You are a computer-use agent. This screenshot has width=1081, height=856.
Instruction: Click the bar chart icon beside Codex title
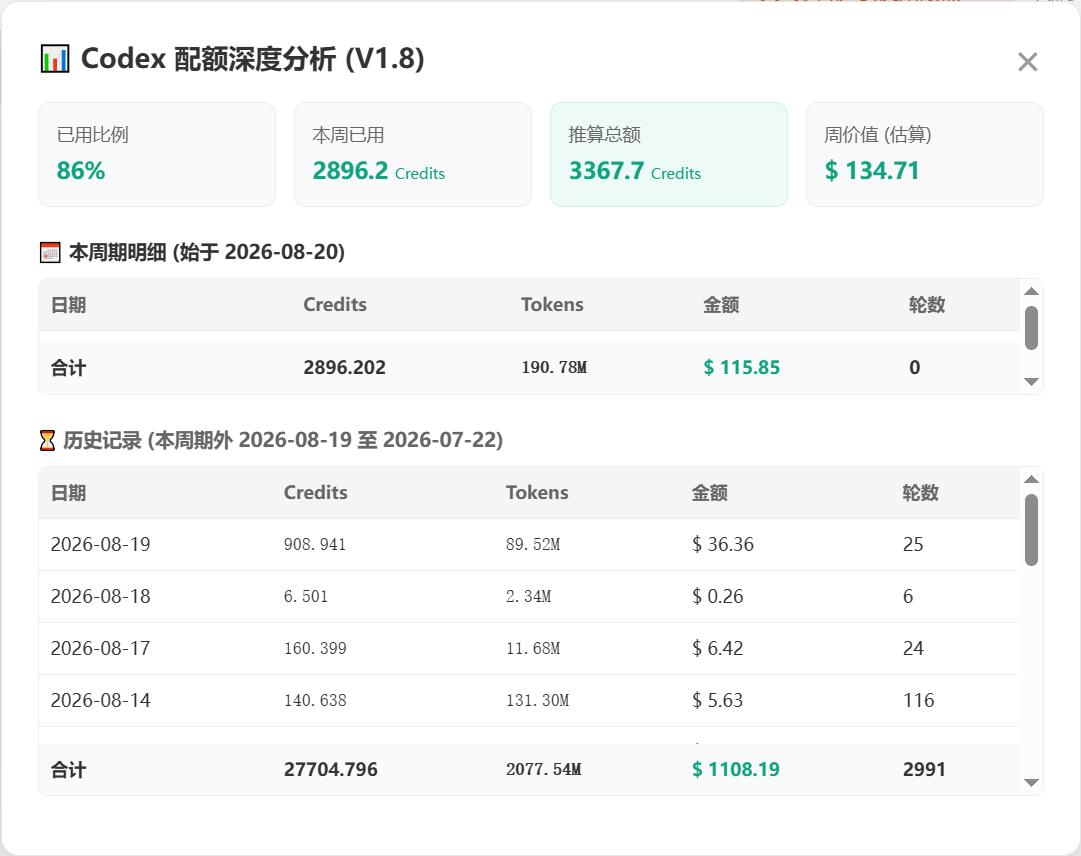(54, 59)
